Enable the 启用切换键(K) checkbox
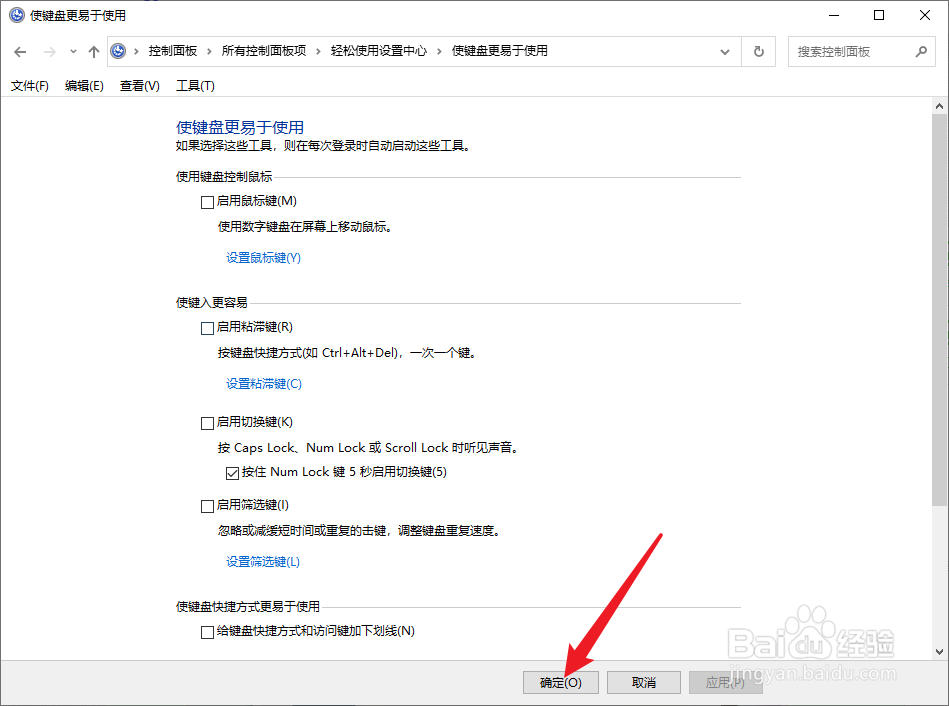 [207, 422]
